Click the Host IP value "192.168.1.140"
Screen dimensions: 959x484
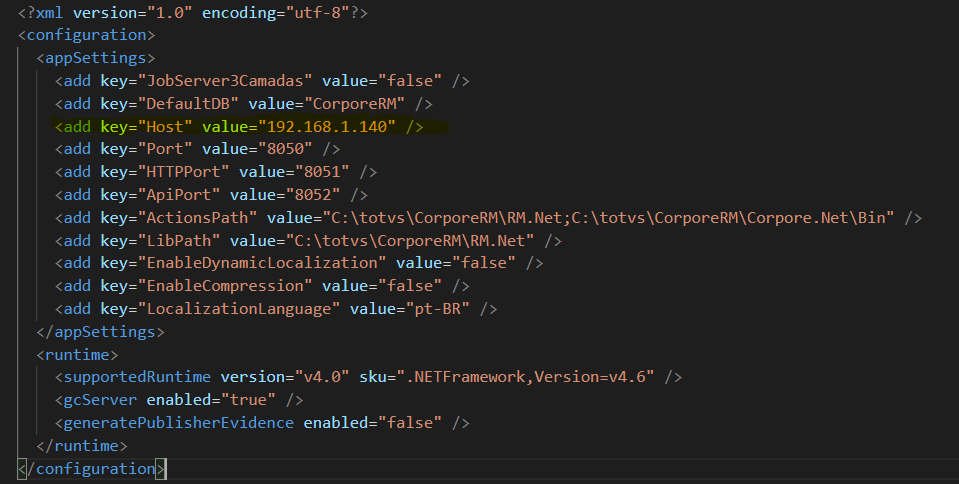(x=328, y=127)
